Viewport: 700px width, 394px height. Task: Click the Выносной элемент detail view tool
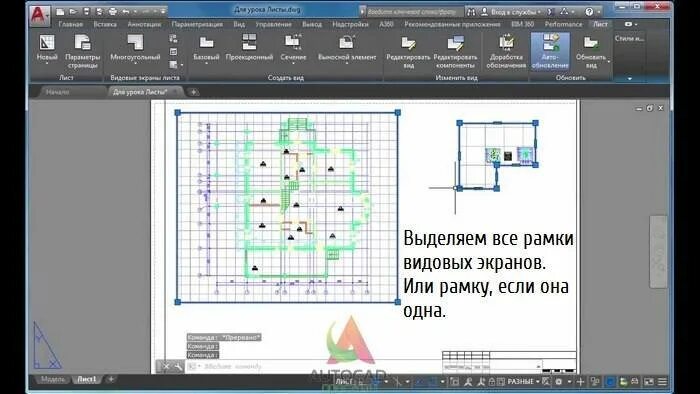point(347,47)
